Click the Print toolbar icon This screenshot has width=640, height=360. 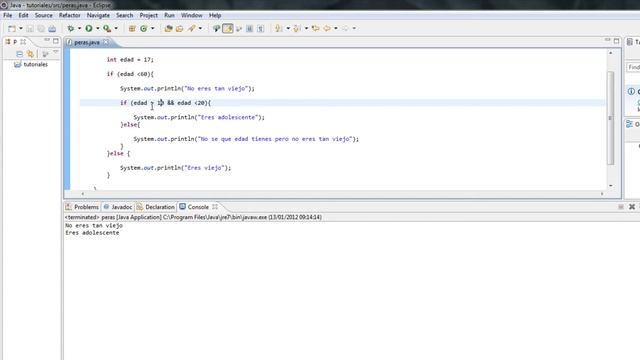(x=52, y=29)
